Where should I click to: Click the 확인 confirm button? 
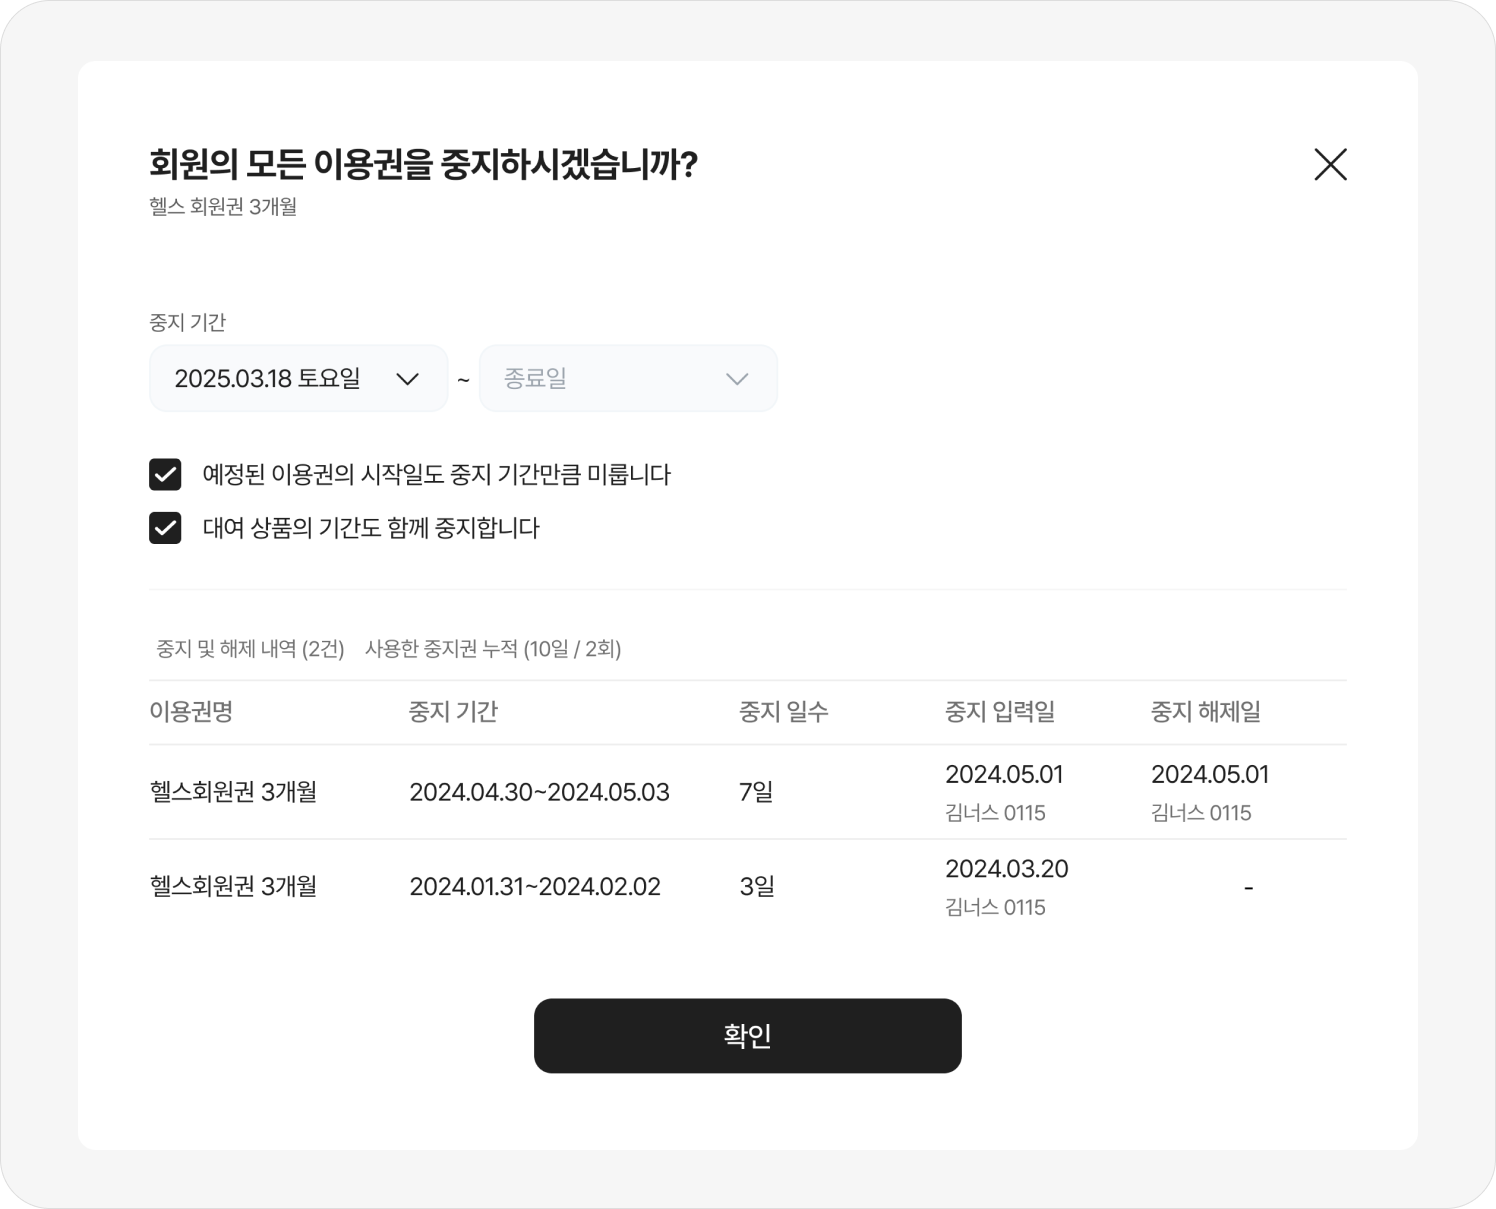click(x=748, y=1036)
